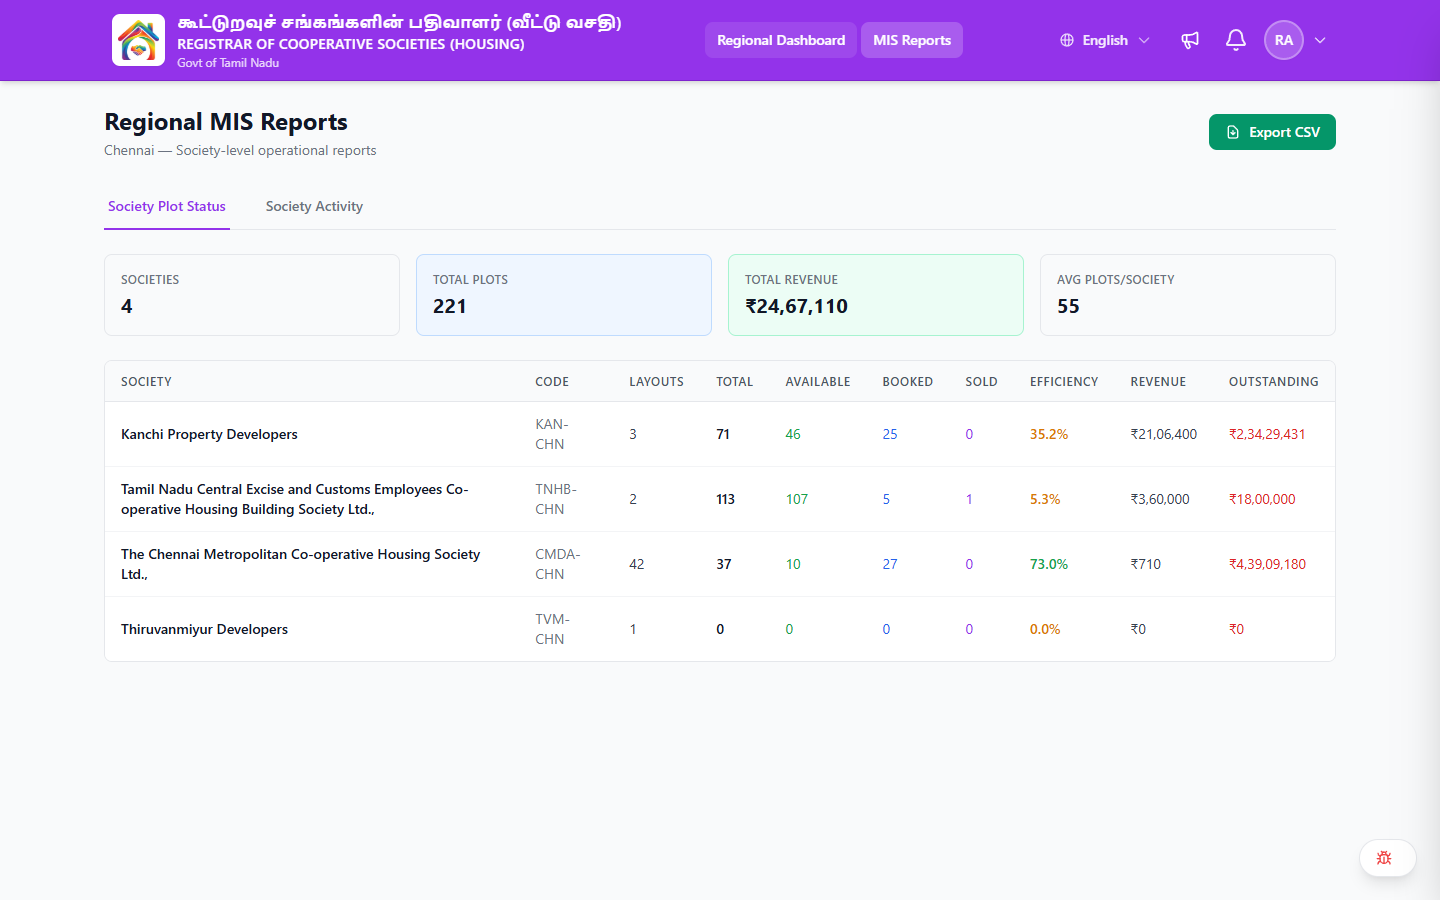Image resolution: width=1440 pixels, height=900 pixels.
Task: Click the ₹710 revenue cell
Action: 1145,564
